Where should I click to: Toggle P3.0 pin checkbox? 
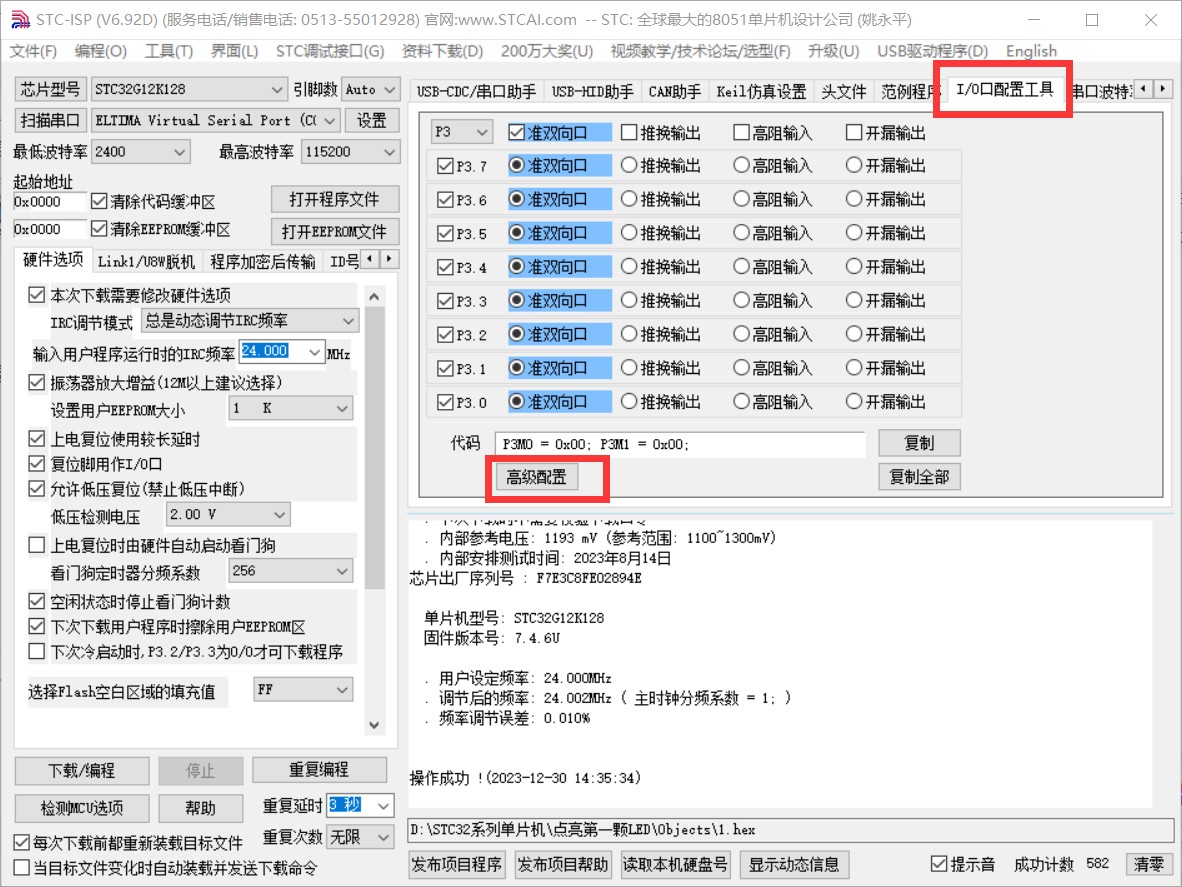pyautogui.click(x=445, y=402)
